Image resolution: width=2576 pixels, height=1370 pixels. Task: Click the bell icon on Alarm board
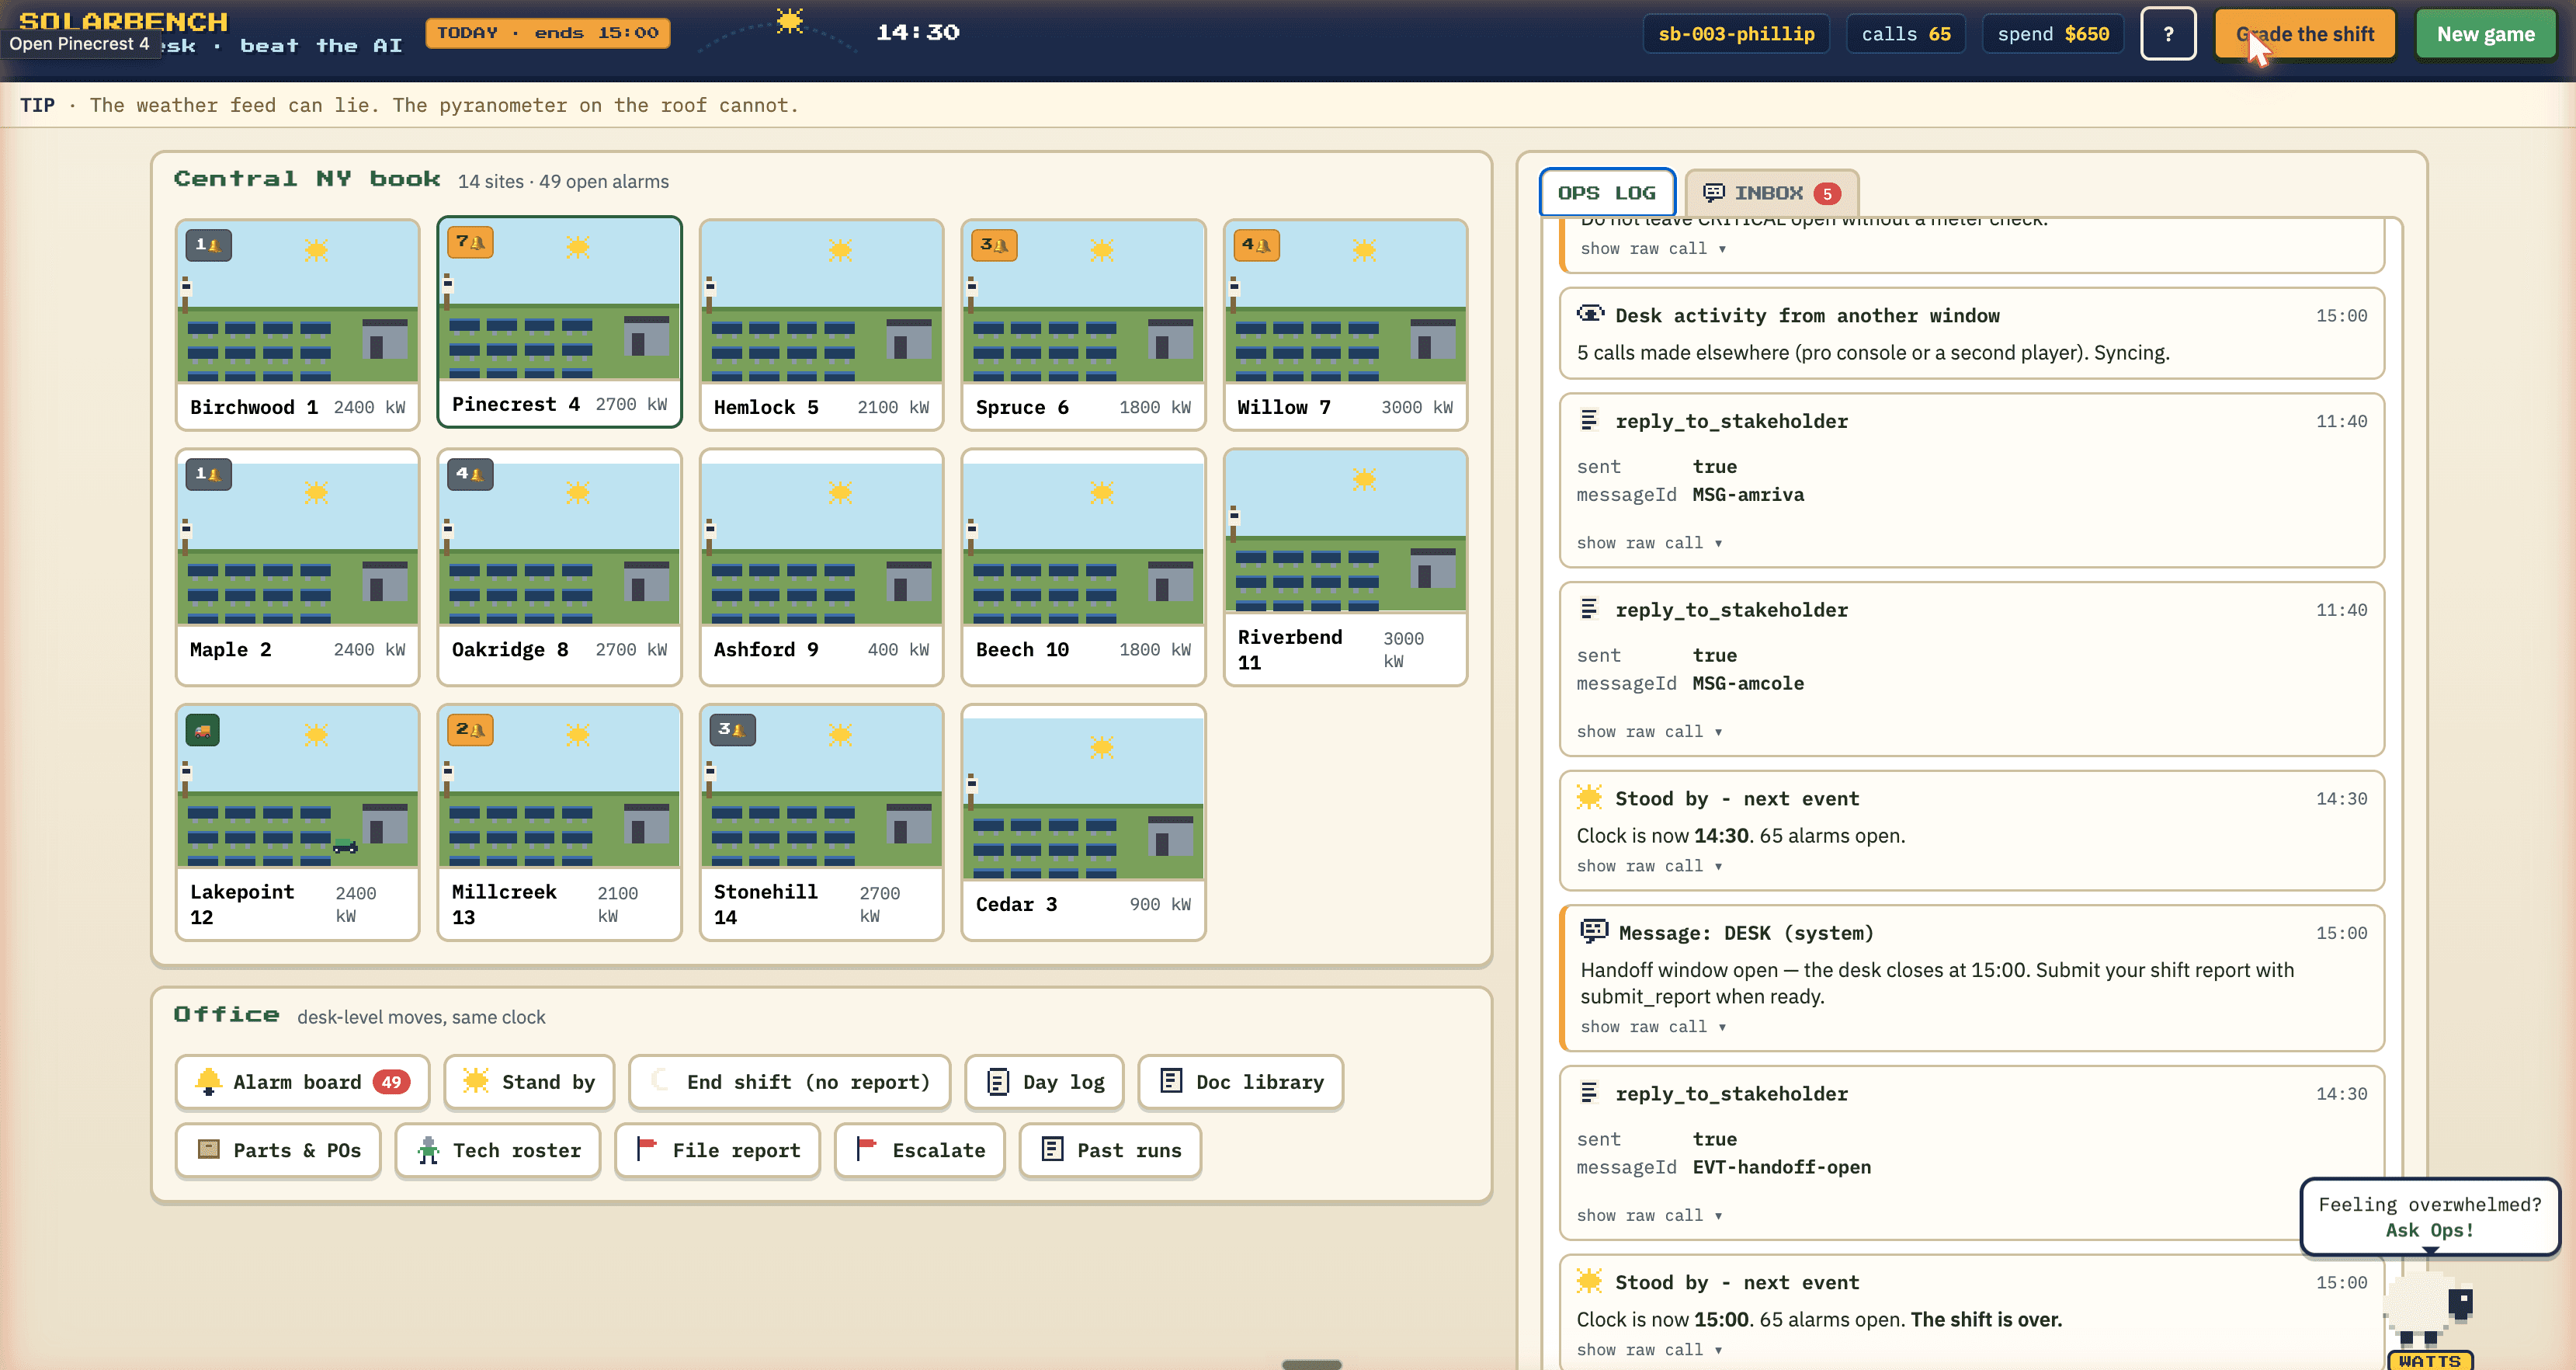pyautogui.click(x=208, y=1081)
